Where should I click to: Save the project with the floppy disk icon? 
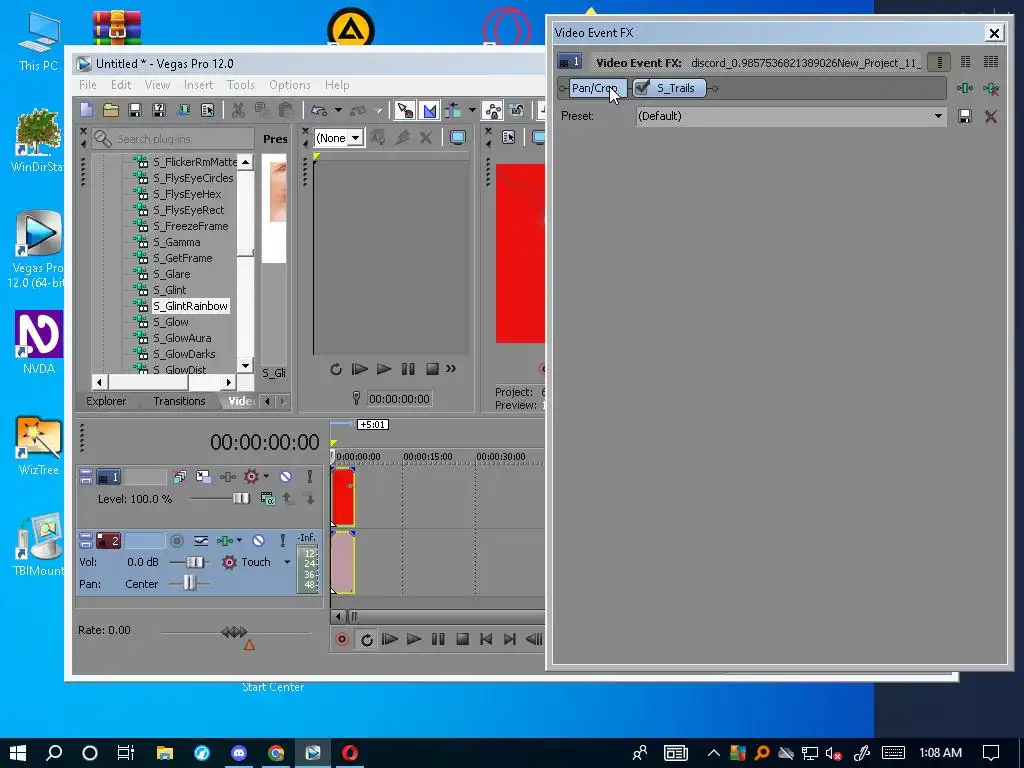(x=135, y=110)
